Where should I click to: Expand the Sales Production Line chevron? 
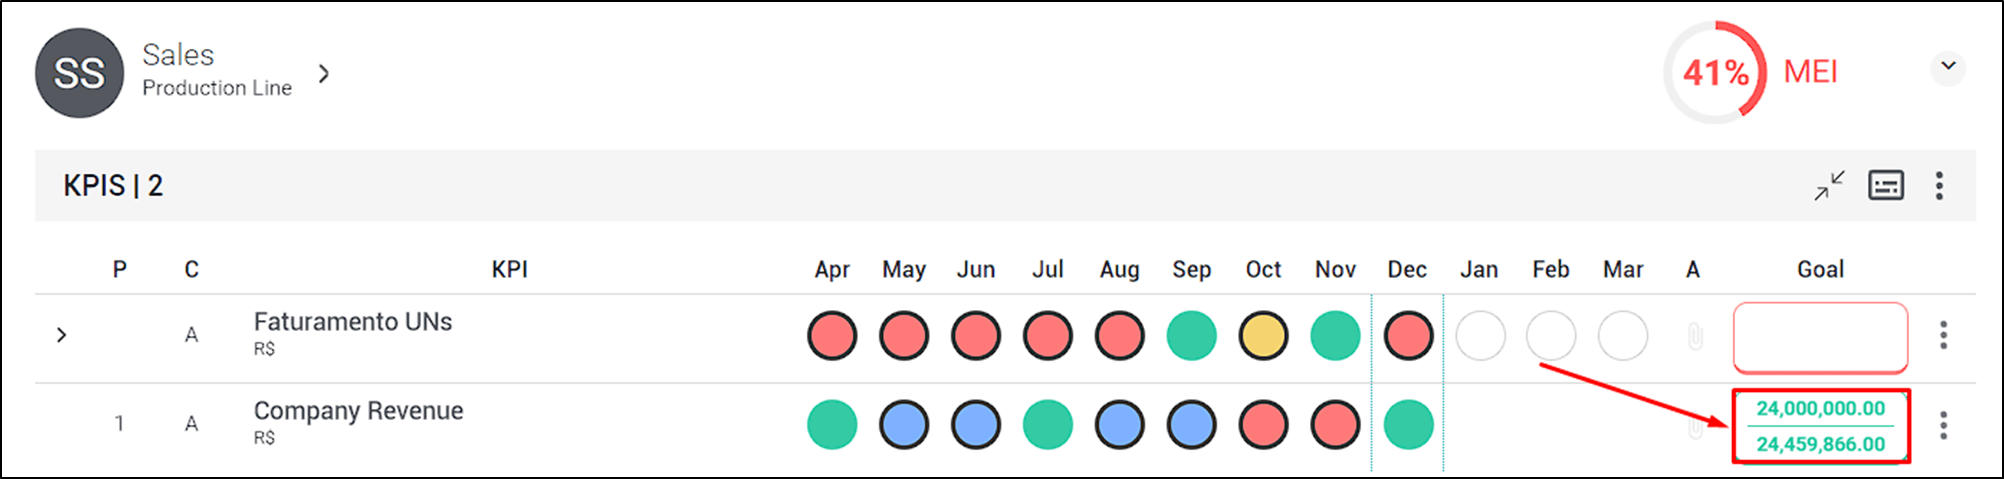tap(323, 73)
